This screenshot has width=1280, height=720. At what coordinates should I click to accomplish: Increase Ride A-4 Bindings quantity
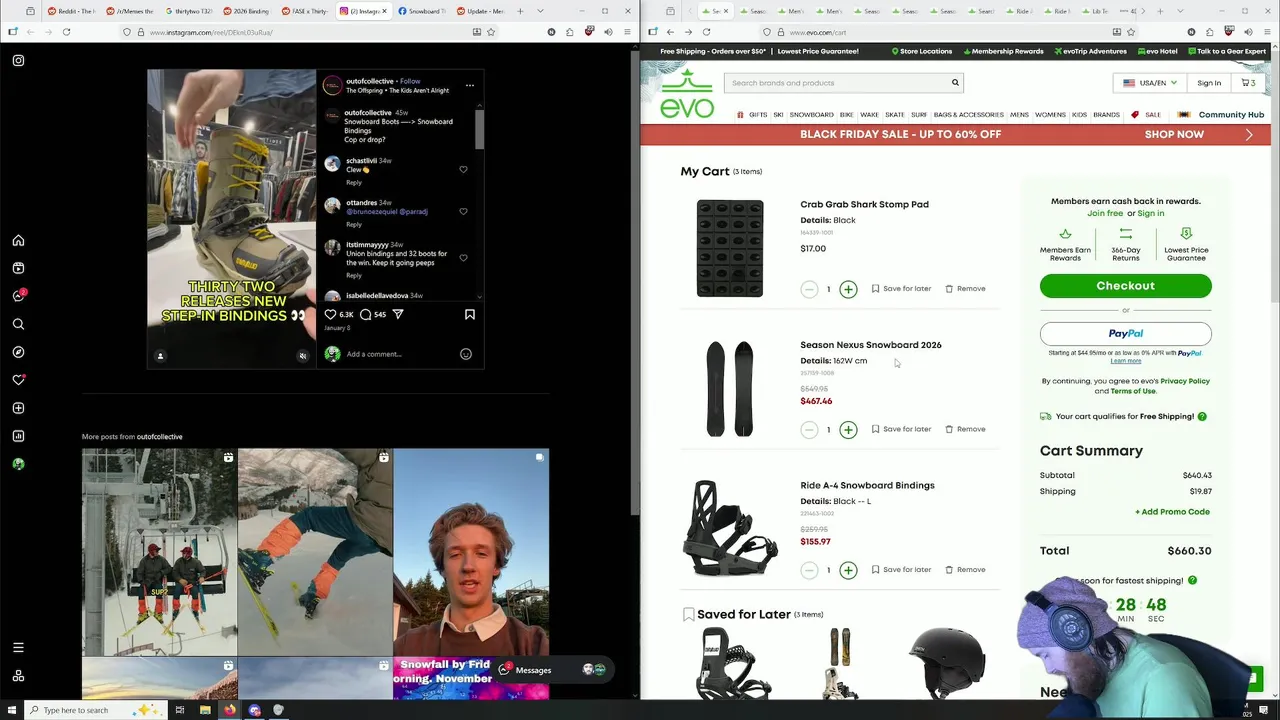[x=848, y=570]
